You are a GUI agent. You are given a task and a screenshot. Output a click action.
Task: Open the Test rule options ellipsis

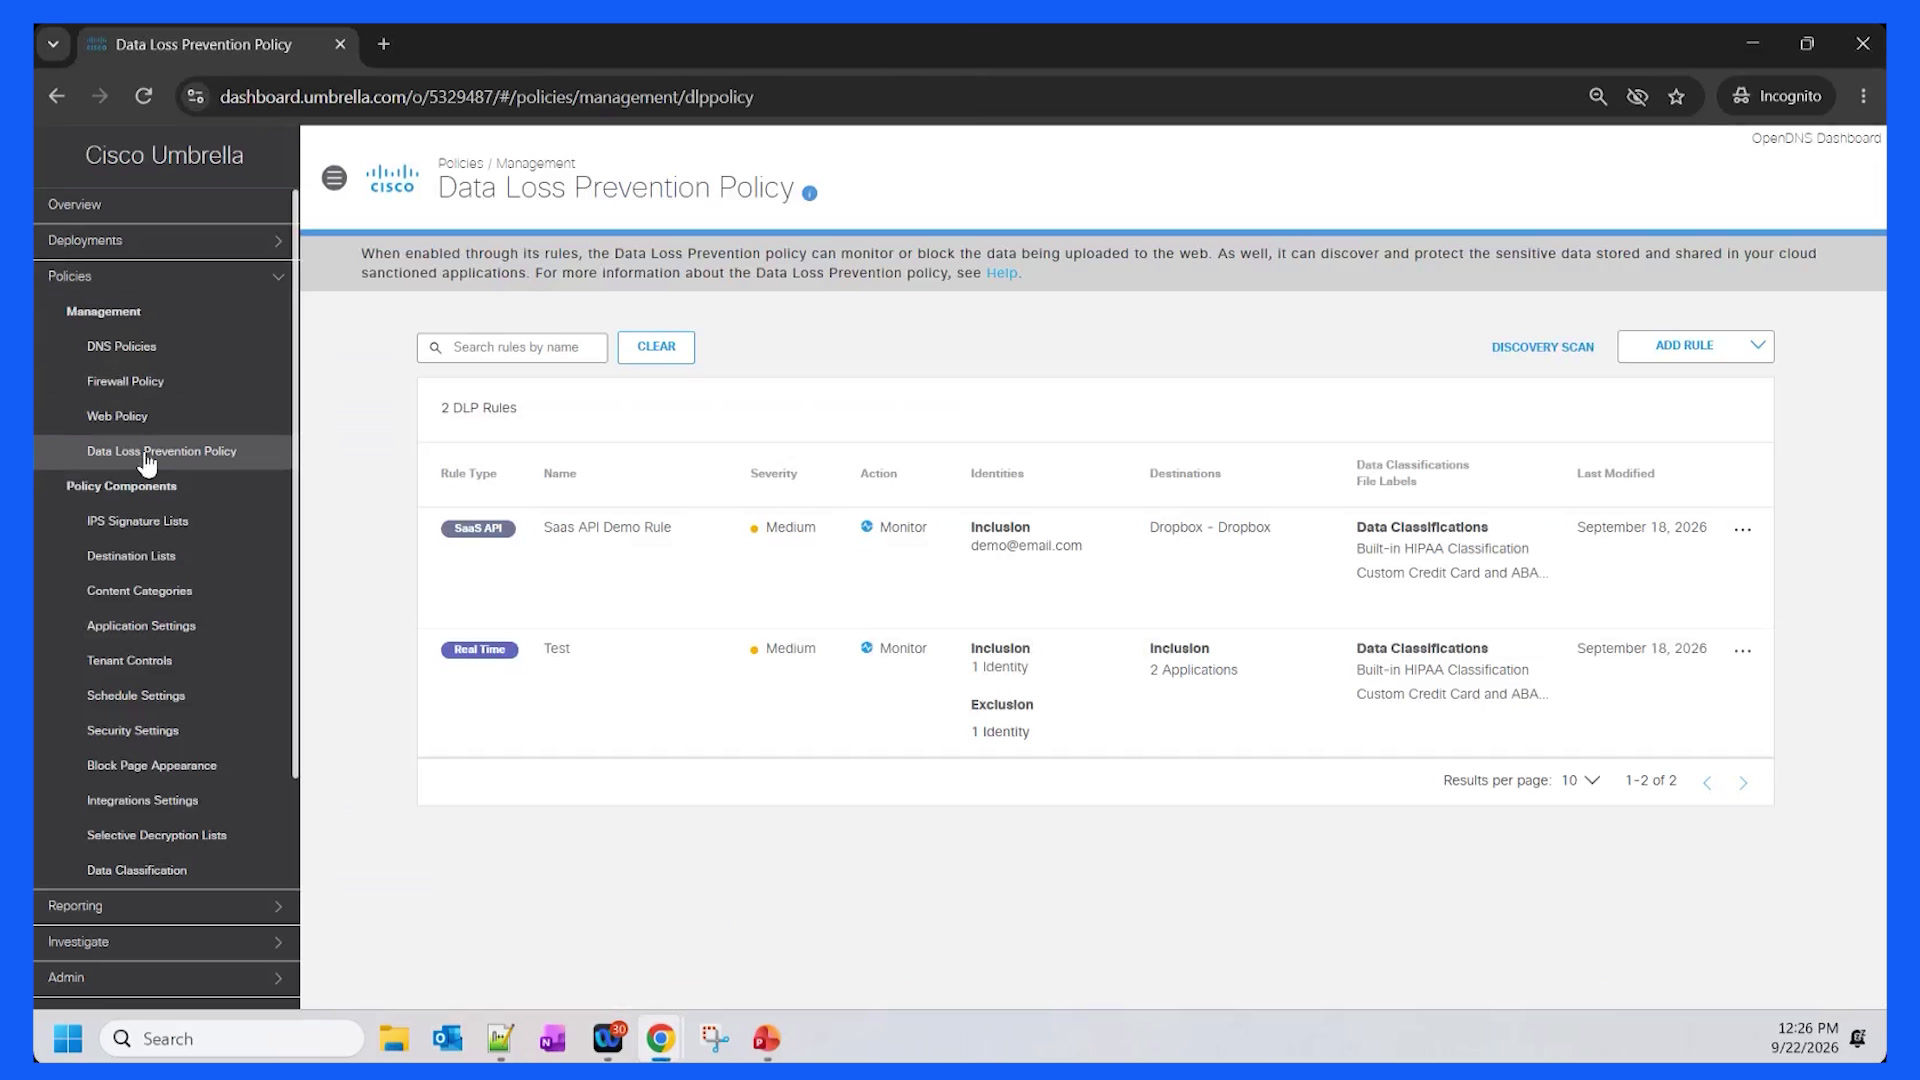pyautogui.click(x=1743, y=651)
